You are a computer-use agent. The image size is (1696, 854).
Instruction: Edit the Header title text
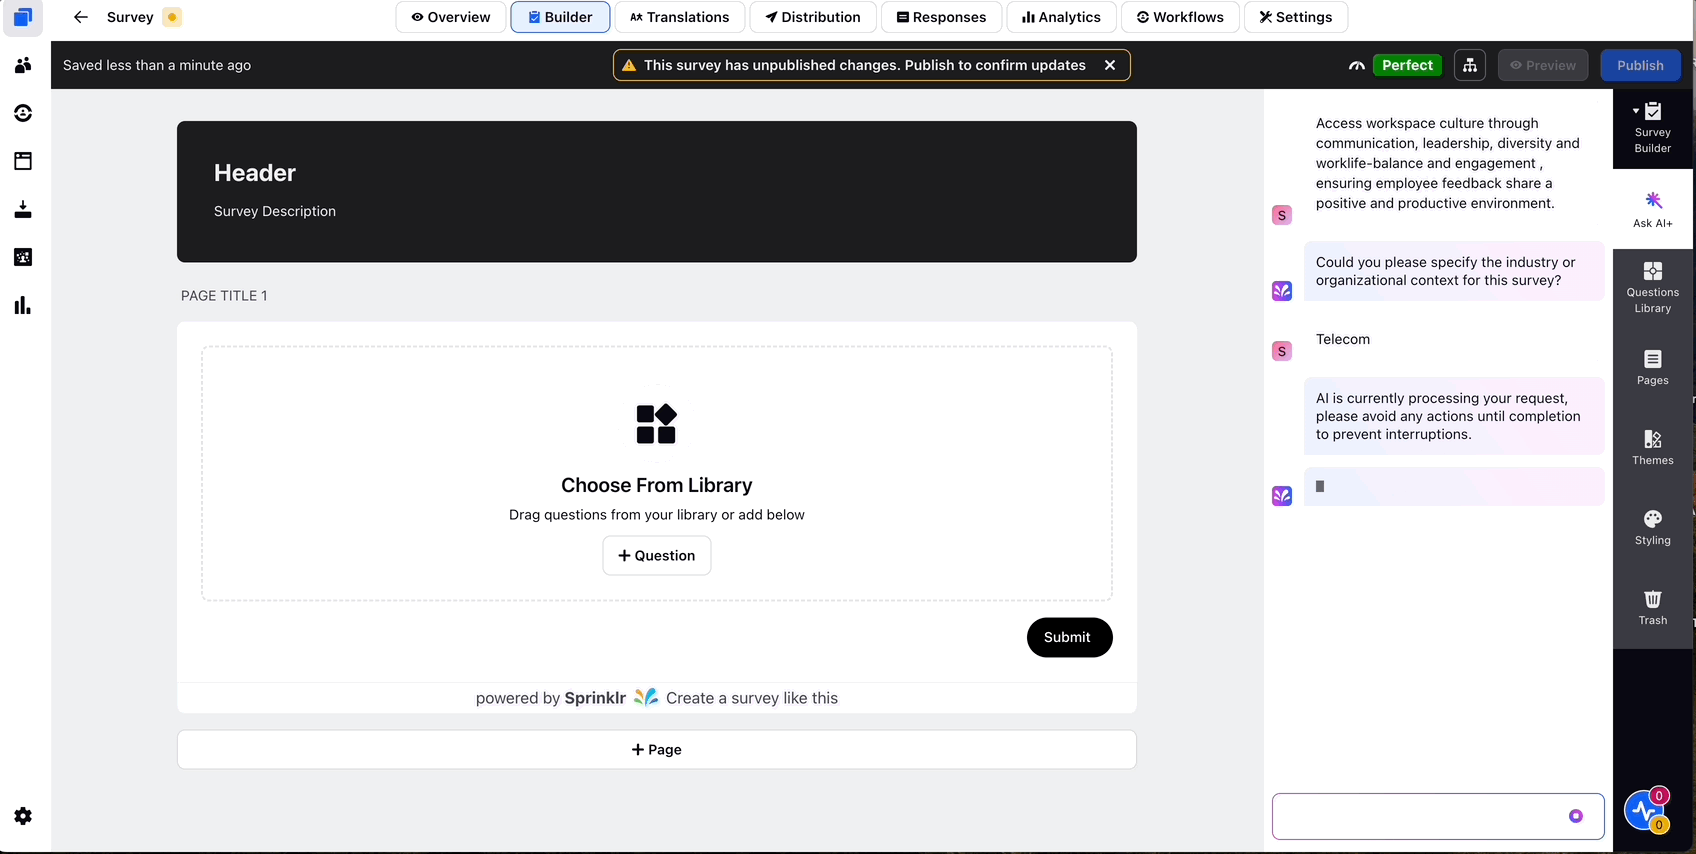point(255,173)
